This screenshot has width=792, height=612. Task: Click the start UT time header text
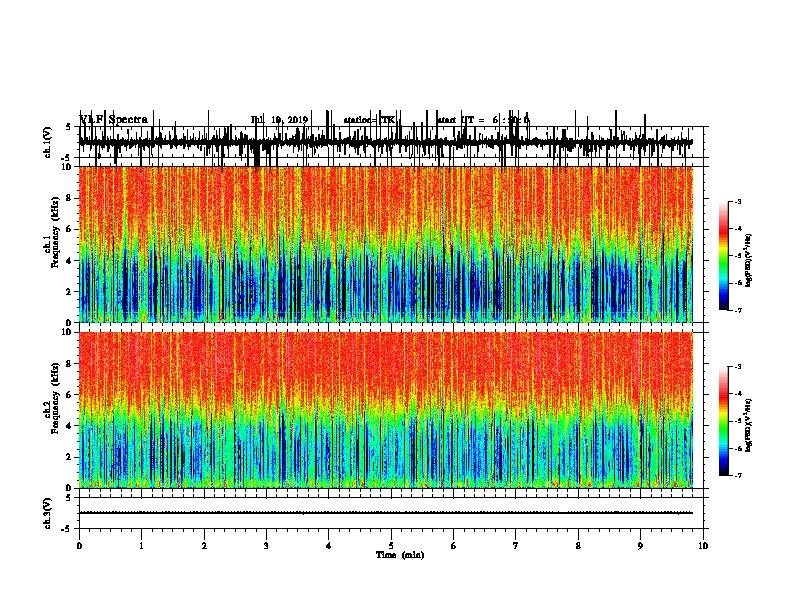483,120
